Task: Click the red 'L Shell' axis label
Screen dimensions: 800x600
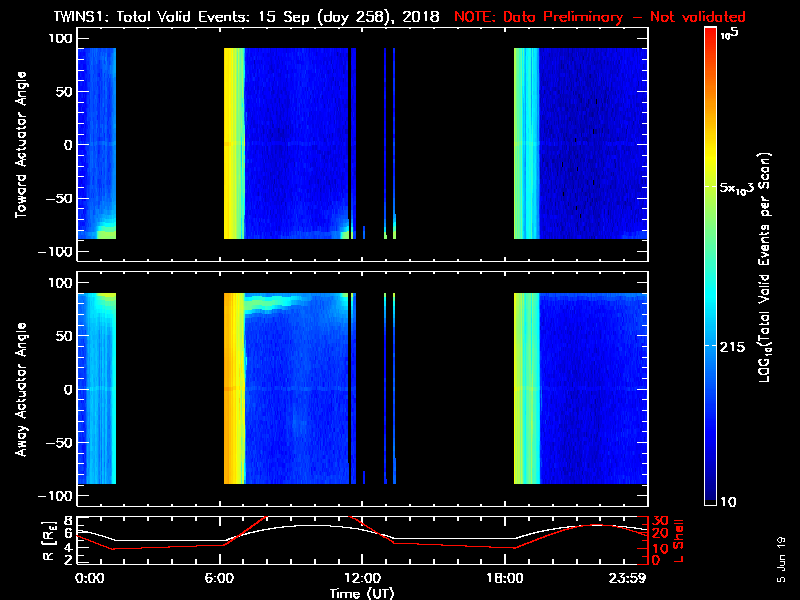Action: (678, 540)
